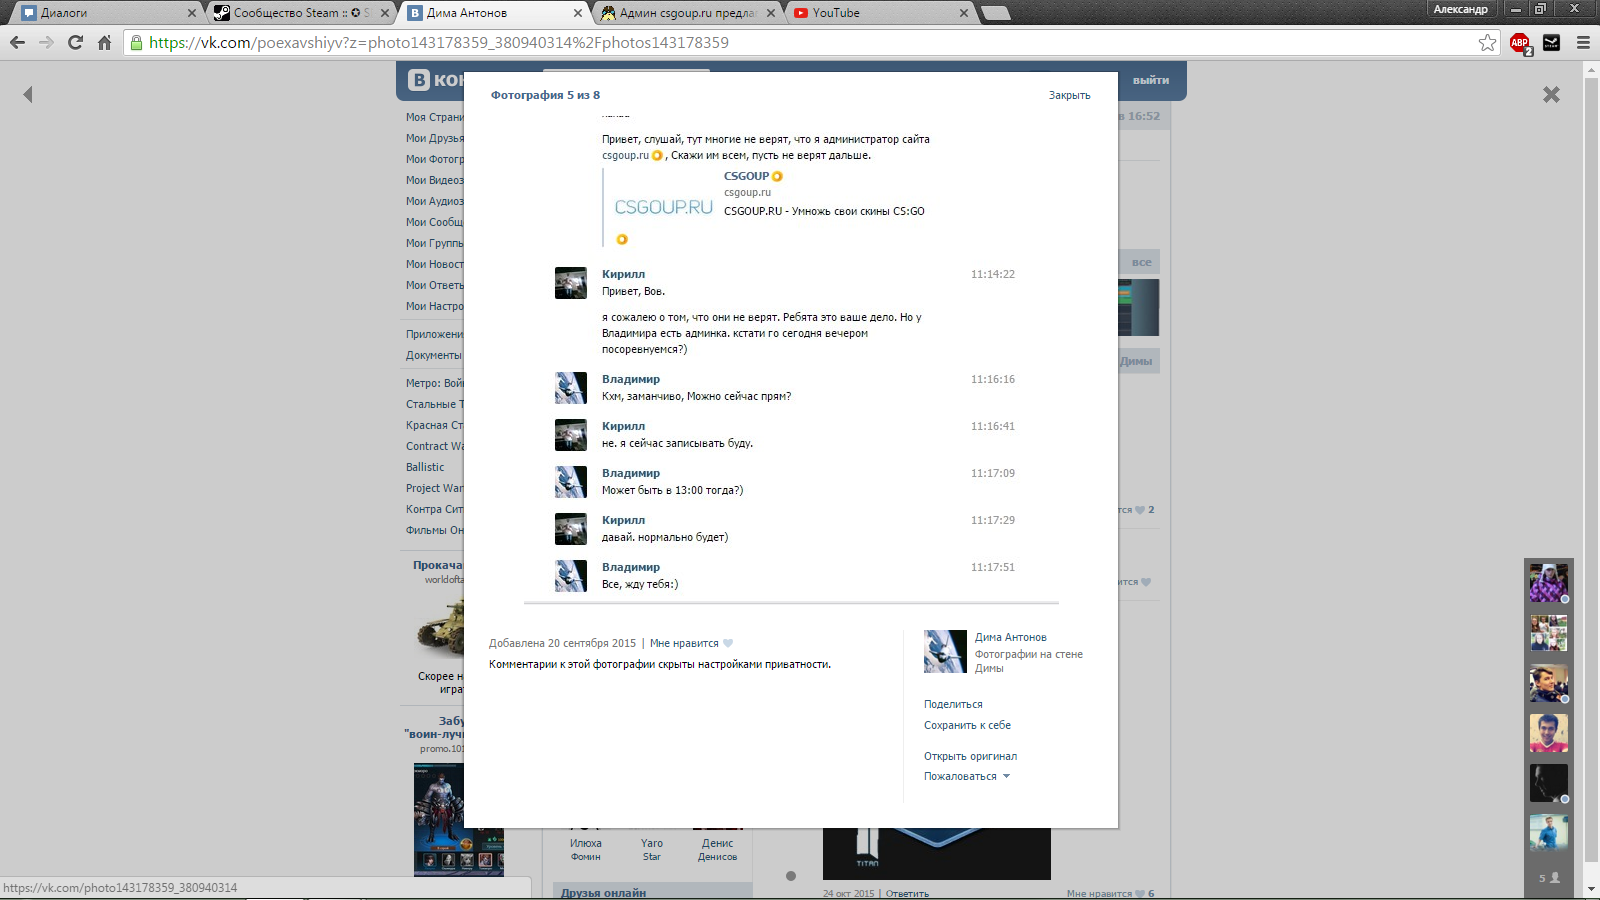Like the photo with the heart icon
The image size is (1600, 900).
(728, 643)
